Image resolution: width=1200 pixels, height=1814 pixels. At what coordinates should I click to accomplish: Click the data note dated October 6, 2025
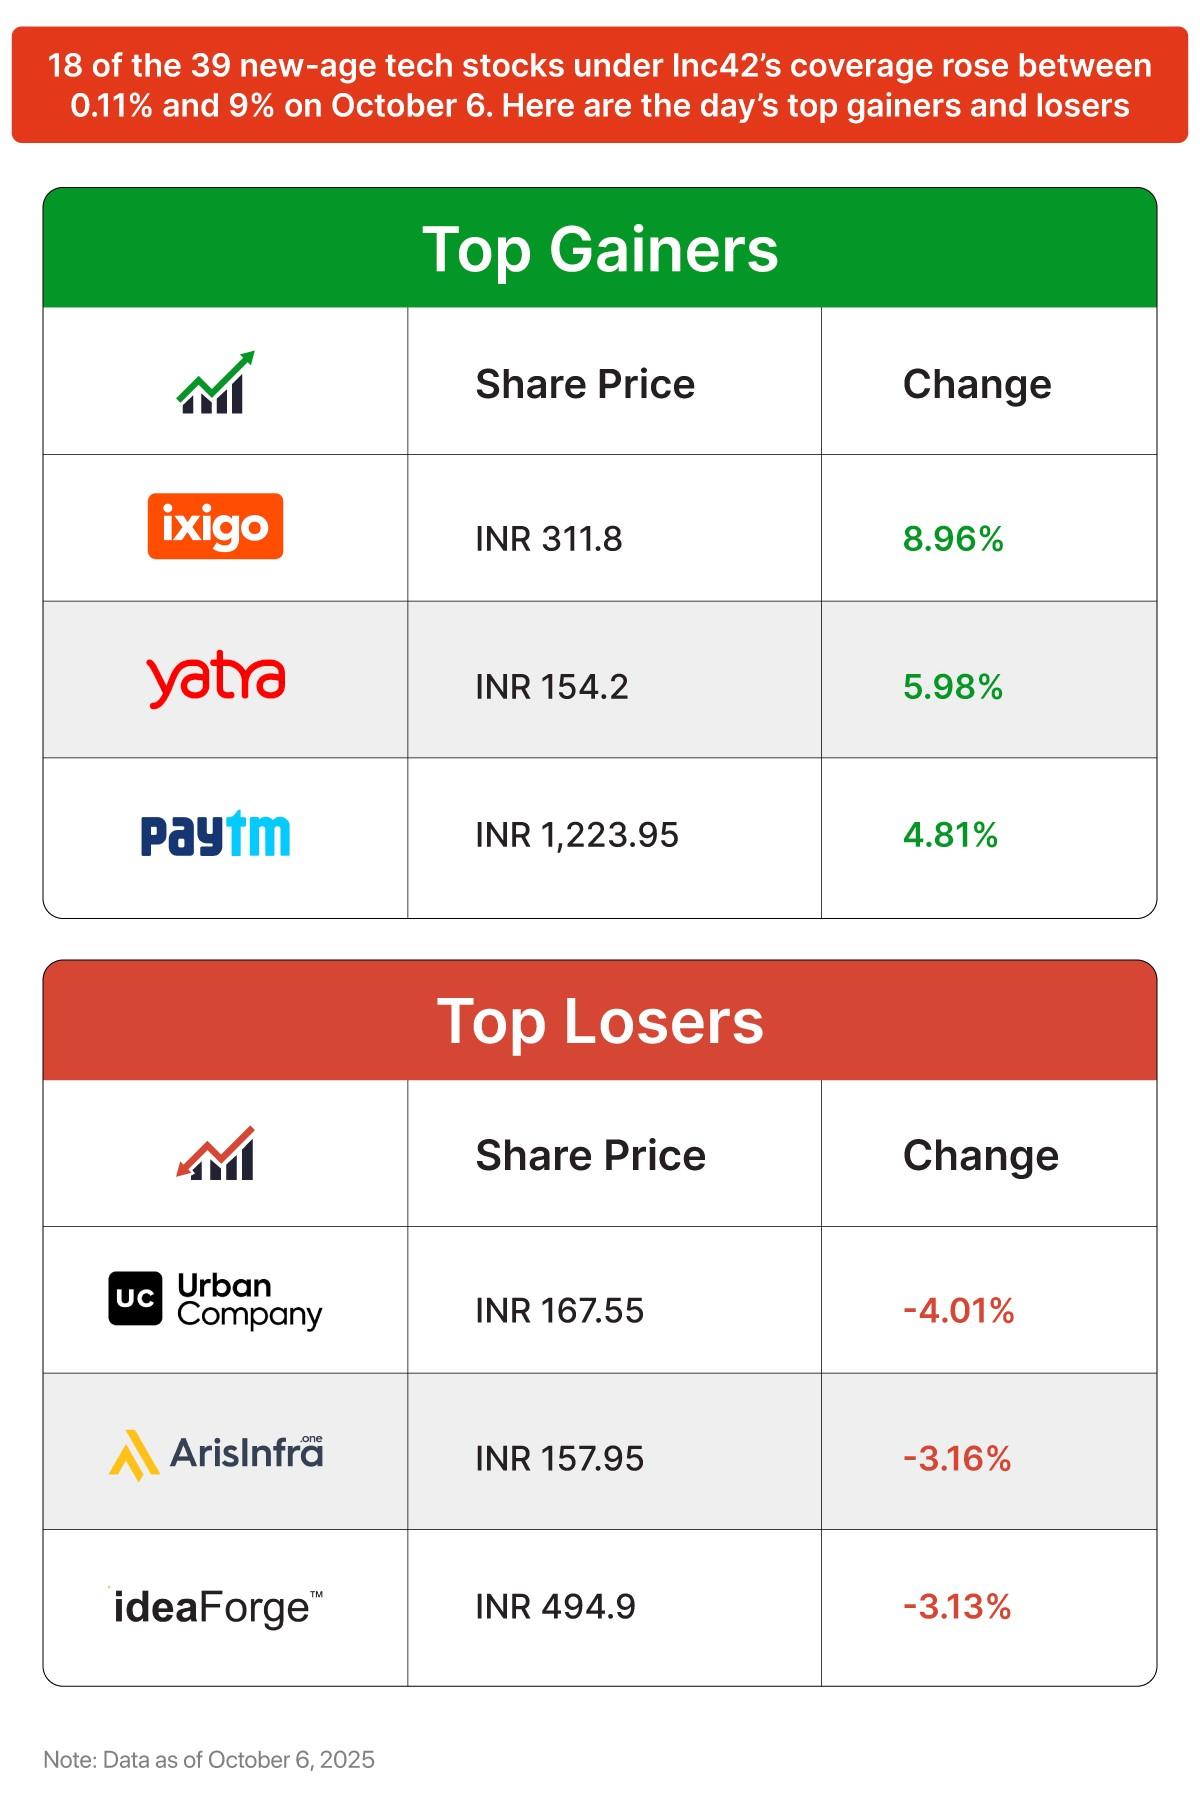click(209, 1760)
